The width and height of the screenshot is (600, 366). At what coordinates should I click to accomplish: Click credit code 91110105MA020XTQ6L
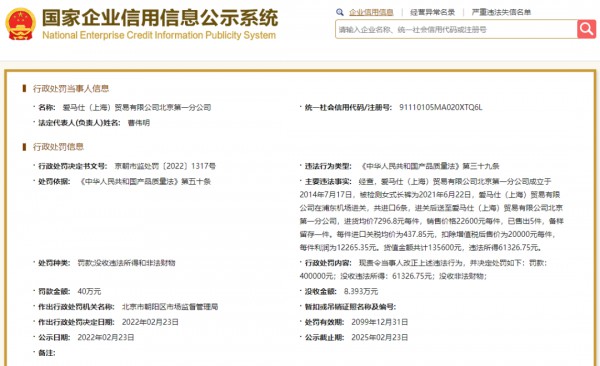(441, 108)
